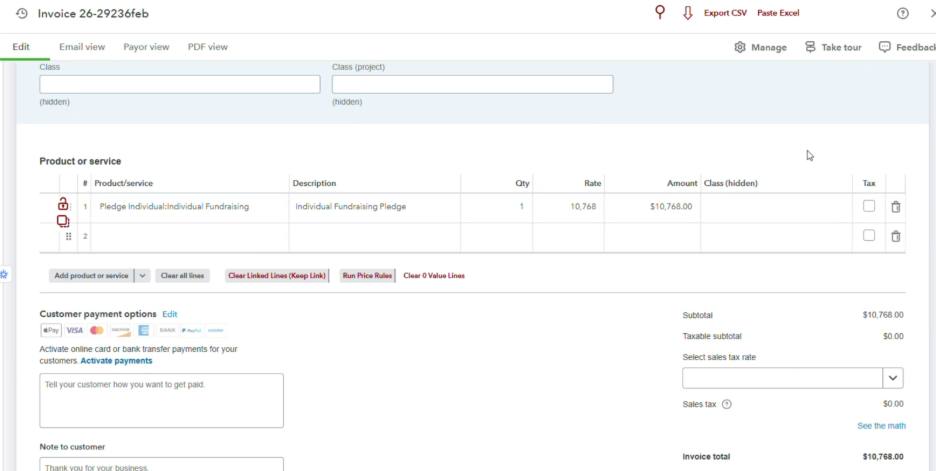Click the copy line icon below lock
Viewport: 936px width, 471px height.
click(63, 221)
